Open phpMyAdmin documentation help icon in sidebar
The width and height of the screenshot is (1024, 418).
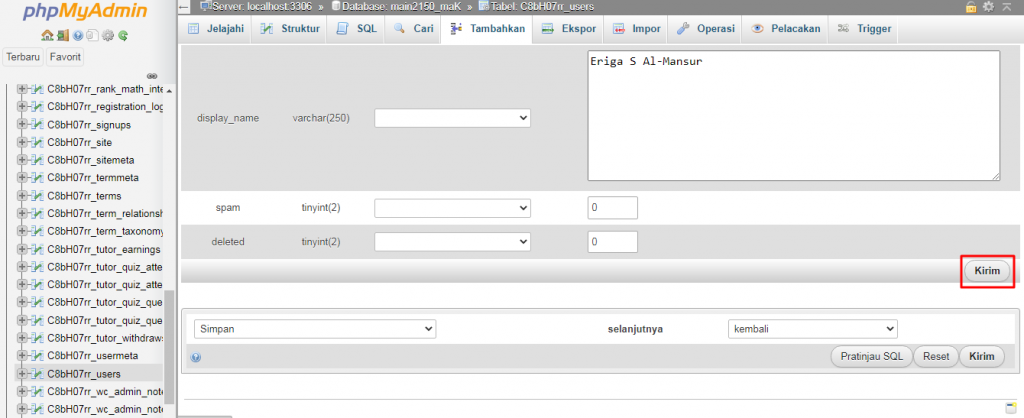[76, 36]
